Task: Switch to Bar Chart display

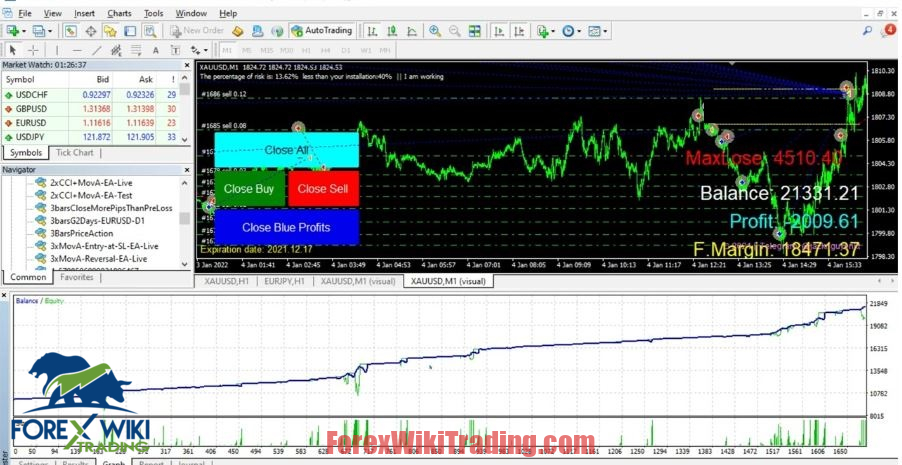Action: [373, 31]
